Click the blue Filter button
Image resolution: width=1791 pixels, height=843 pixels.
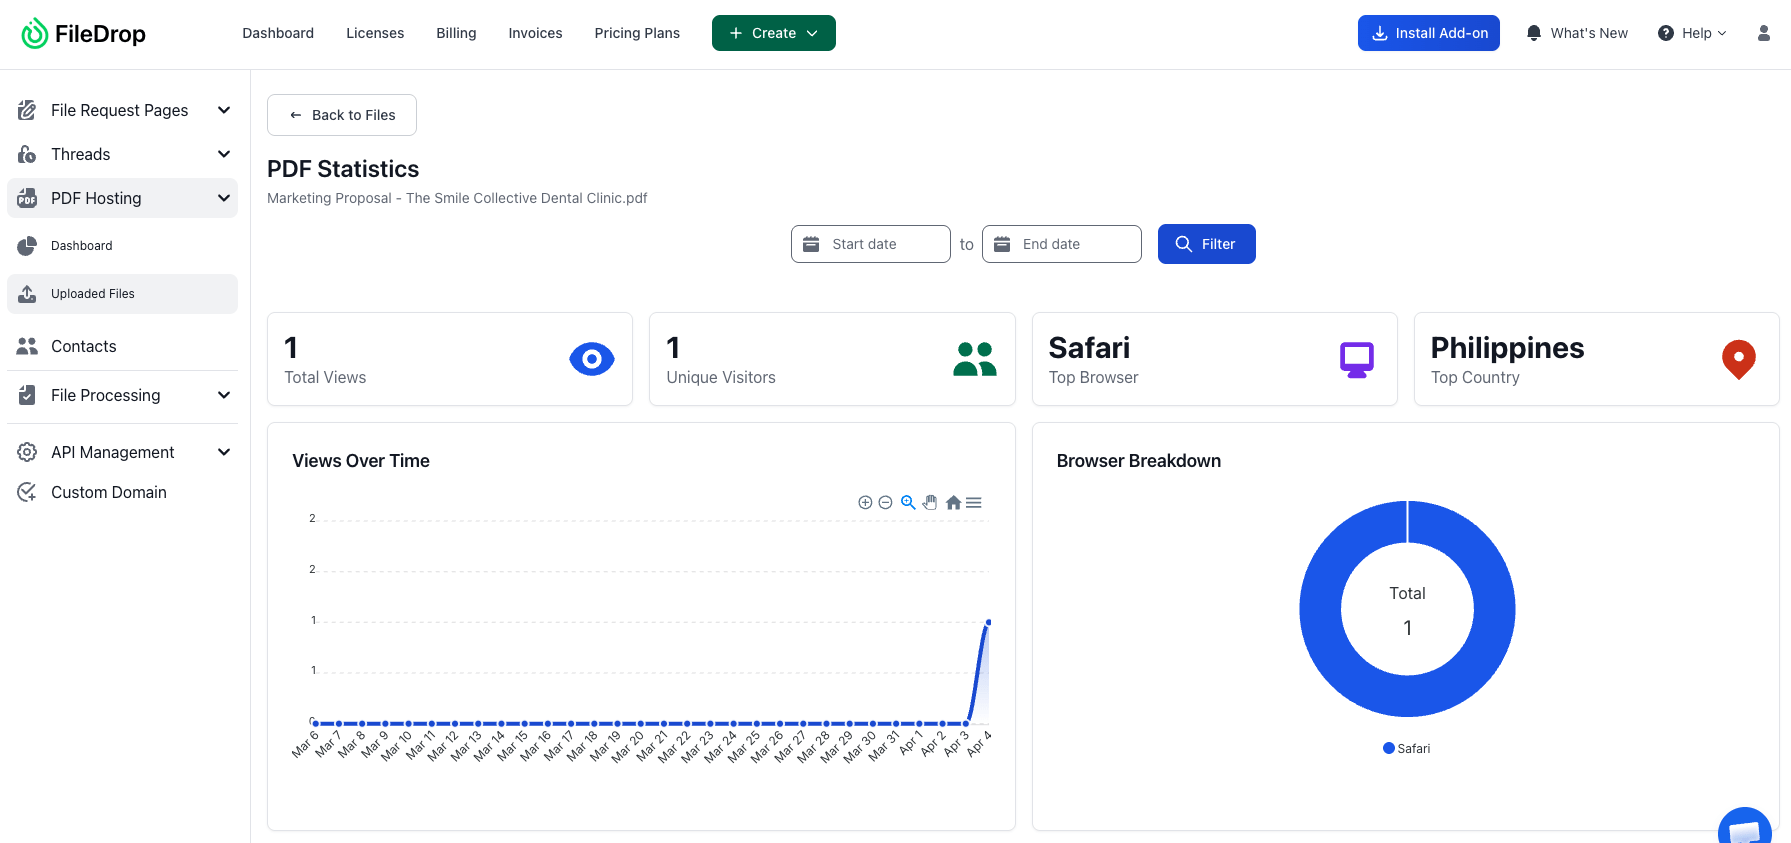[x=1206, y=244]
